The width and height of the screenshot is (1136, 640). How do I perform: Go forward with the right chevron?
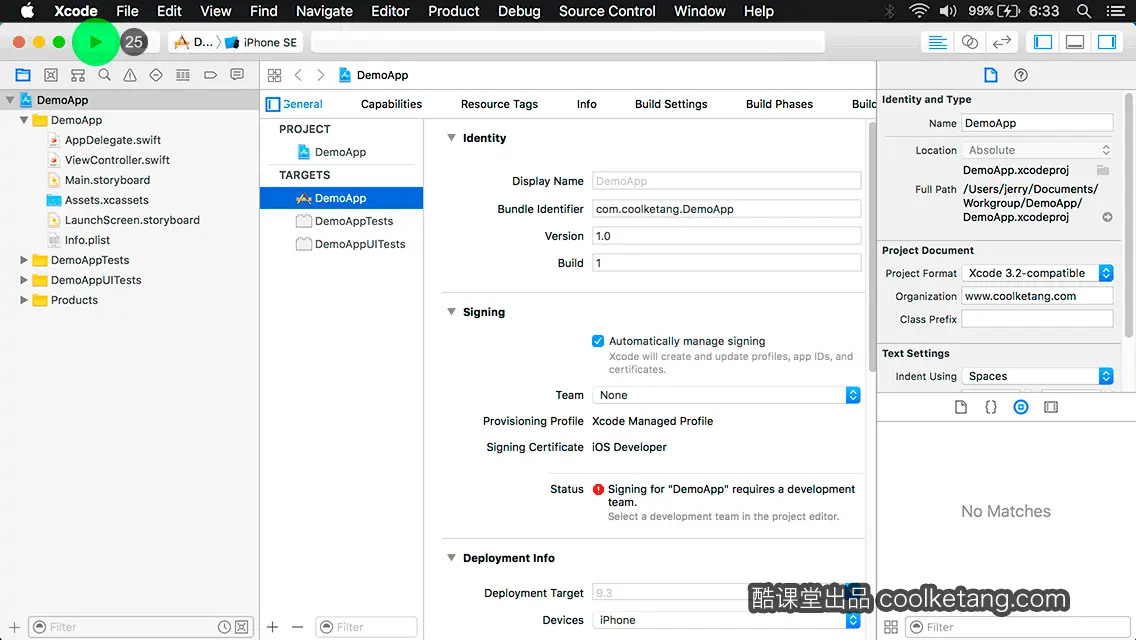pos(320,75)
